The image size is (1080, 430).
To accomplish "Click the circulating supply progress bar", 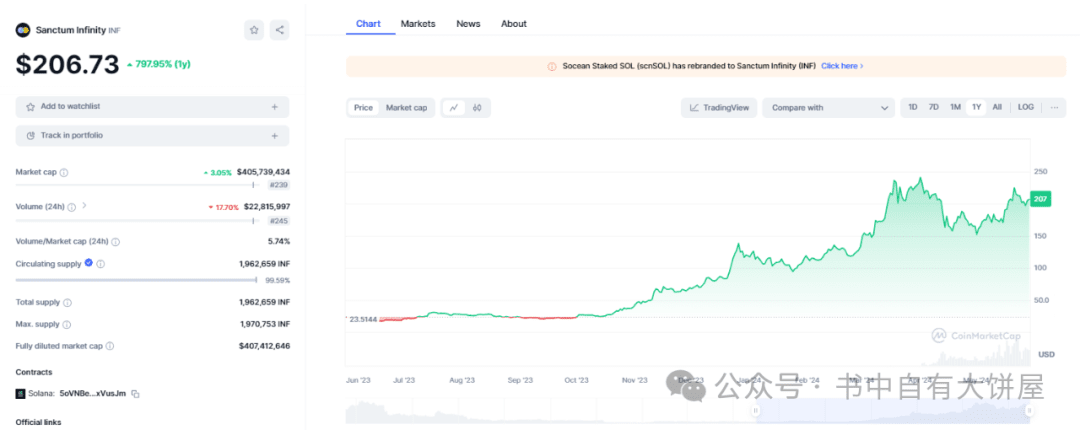I will click(x=136, y=280).
